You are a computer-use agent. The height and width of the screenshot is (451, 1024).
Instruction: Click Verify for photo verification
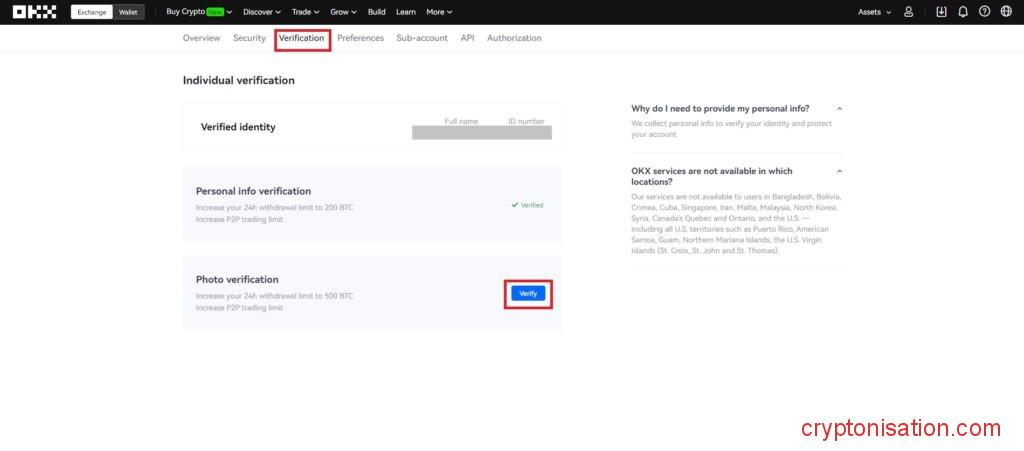coord(528,293)
